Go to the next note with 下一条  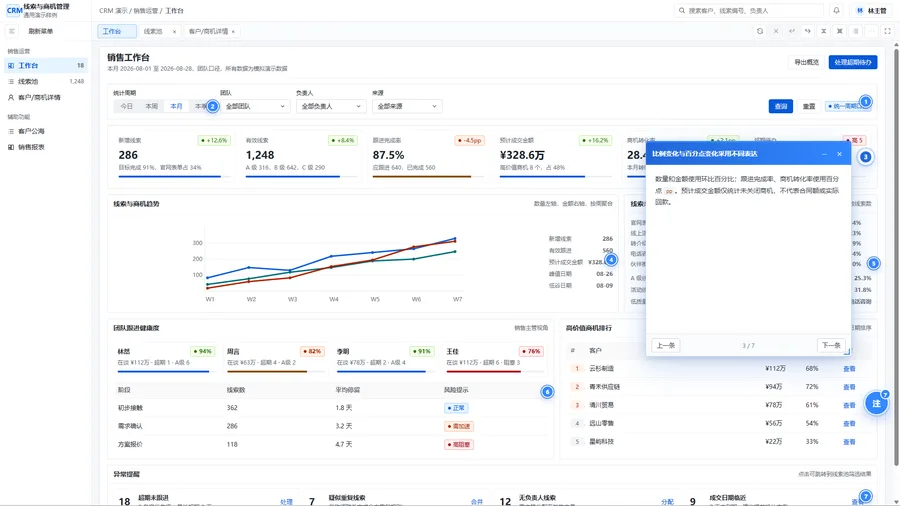point(831,345)
